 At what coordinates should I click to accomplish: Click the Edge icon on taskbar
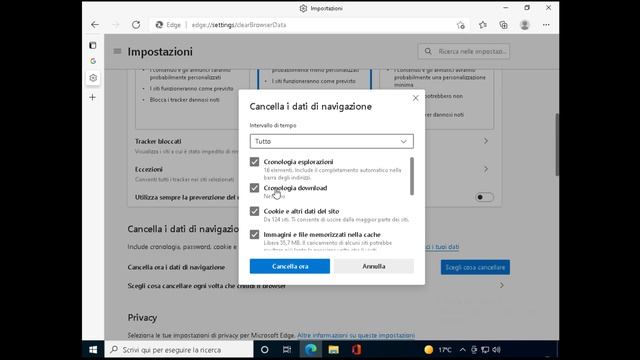click(x=311, y=350)
